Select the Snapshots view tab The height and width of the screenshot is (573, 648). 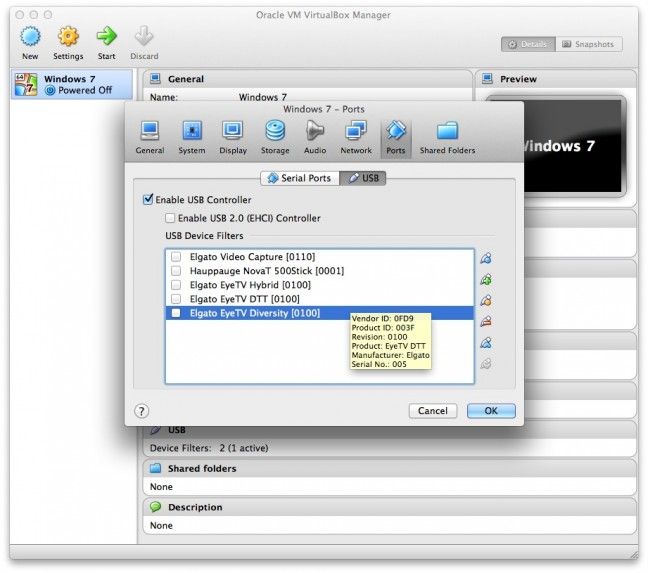(x=589, y=45)
